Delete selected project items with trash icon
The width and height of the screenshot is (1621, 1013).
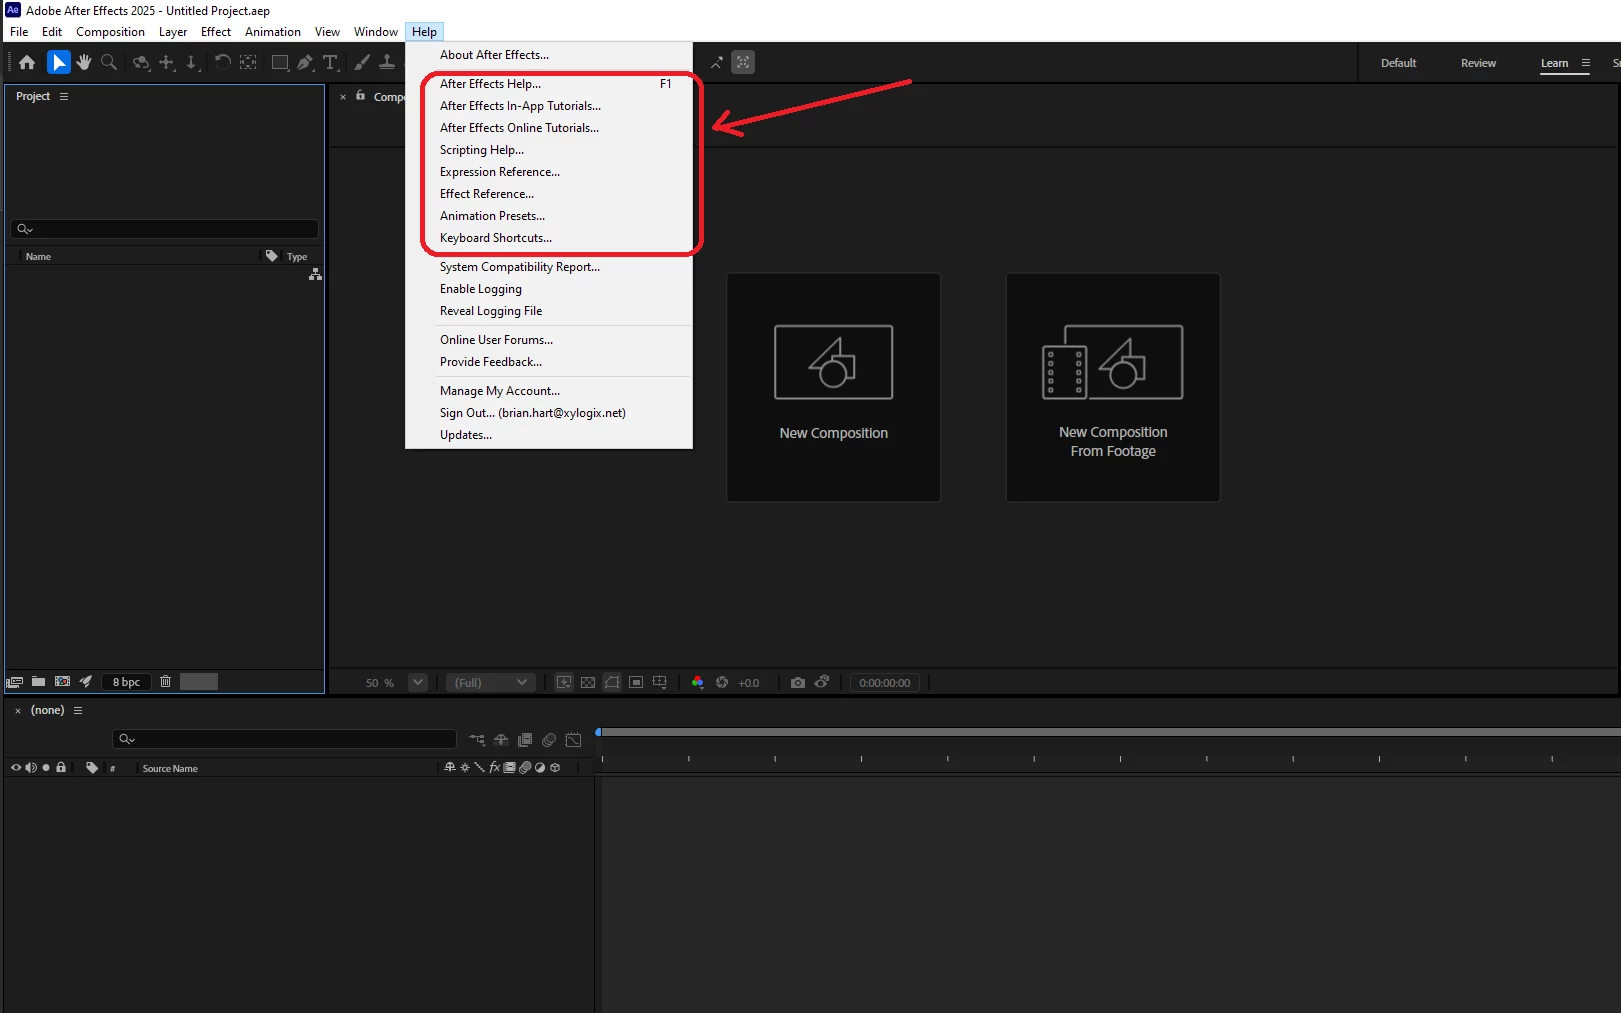(x=166, y=681)
